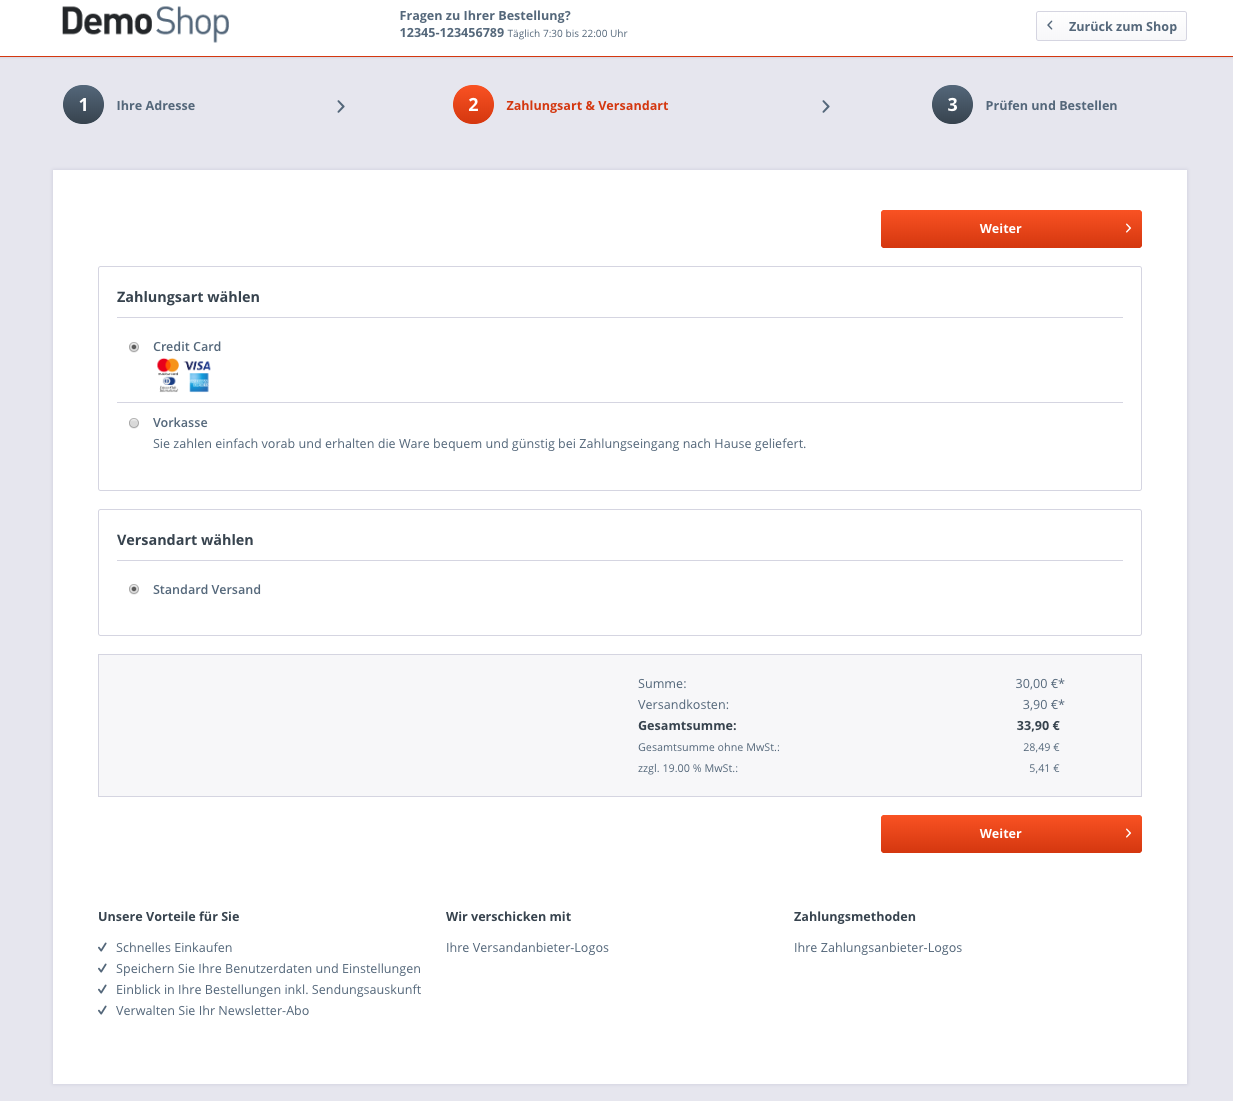Click the chevron after Zahlungsart & Versandart step
This screenshot has width=1233, height=1101.
pyautogui.click(x=826, y=106)
